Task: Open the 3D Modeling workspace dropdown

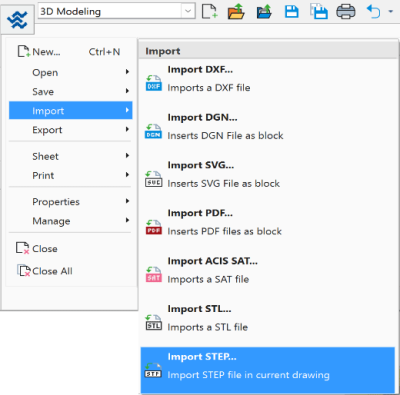Action: coord(188,11)
